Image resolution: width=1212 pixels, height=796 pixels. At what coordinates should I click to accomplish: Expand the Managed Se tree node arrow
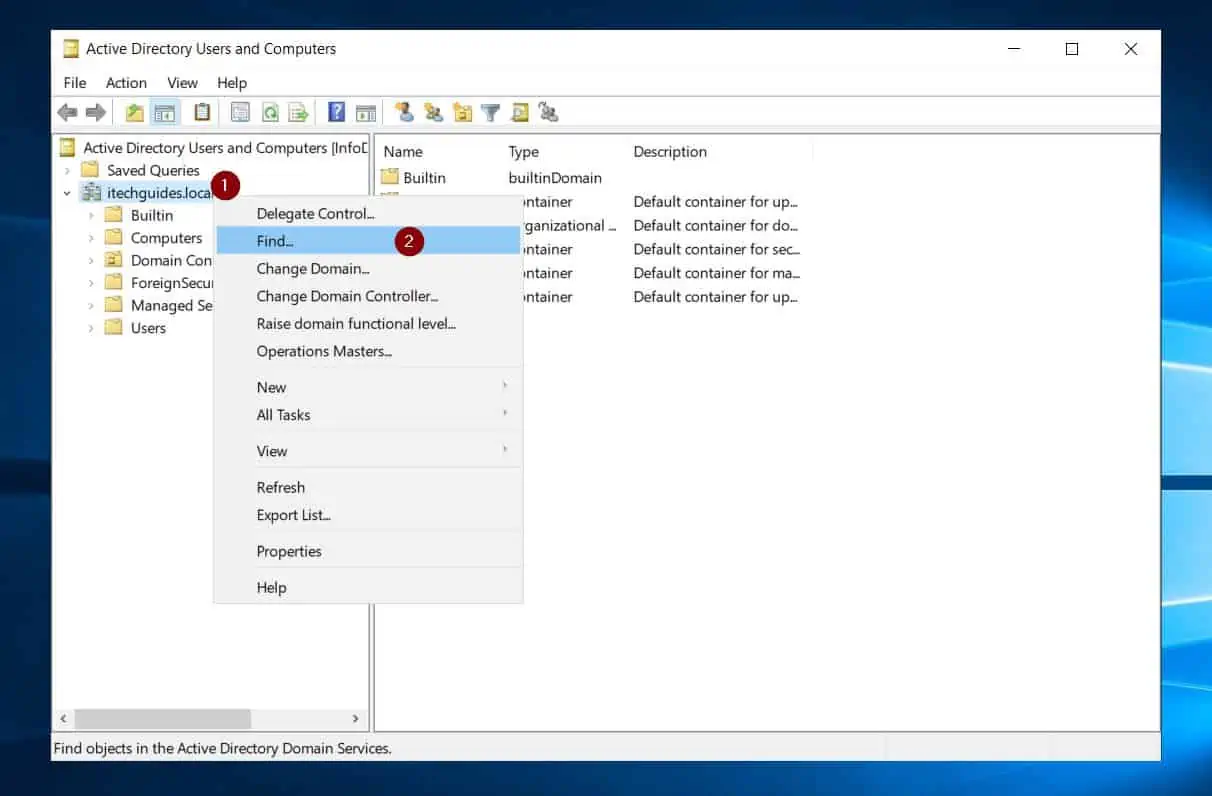(91, 306)
